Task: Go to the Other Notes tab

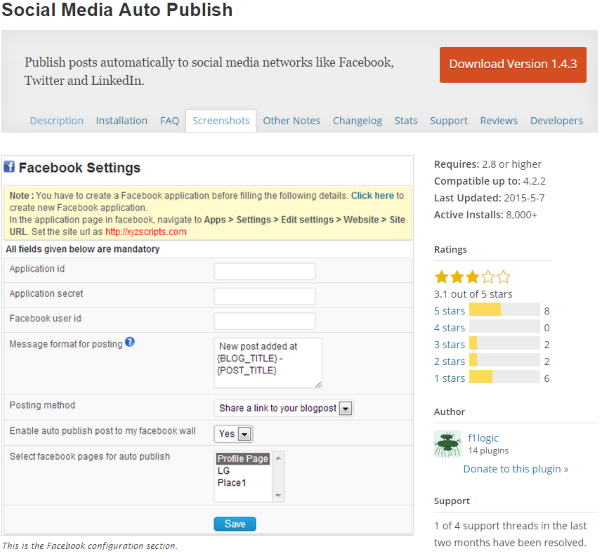Action: 291,121
